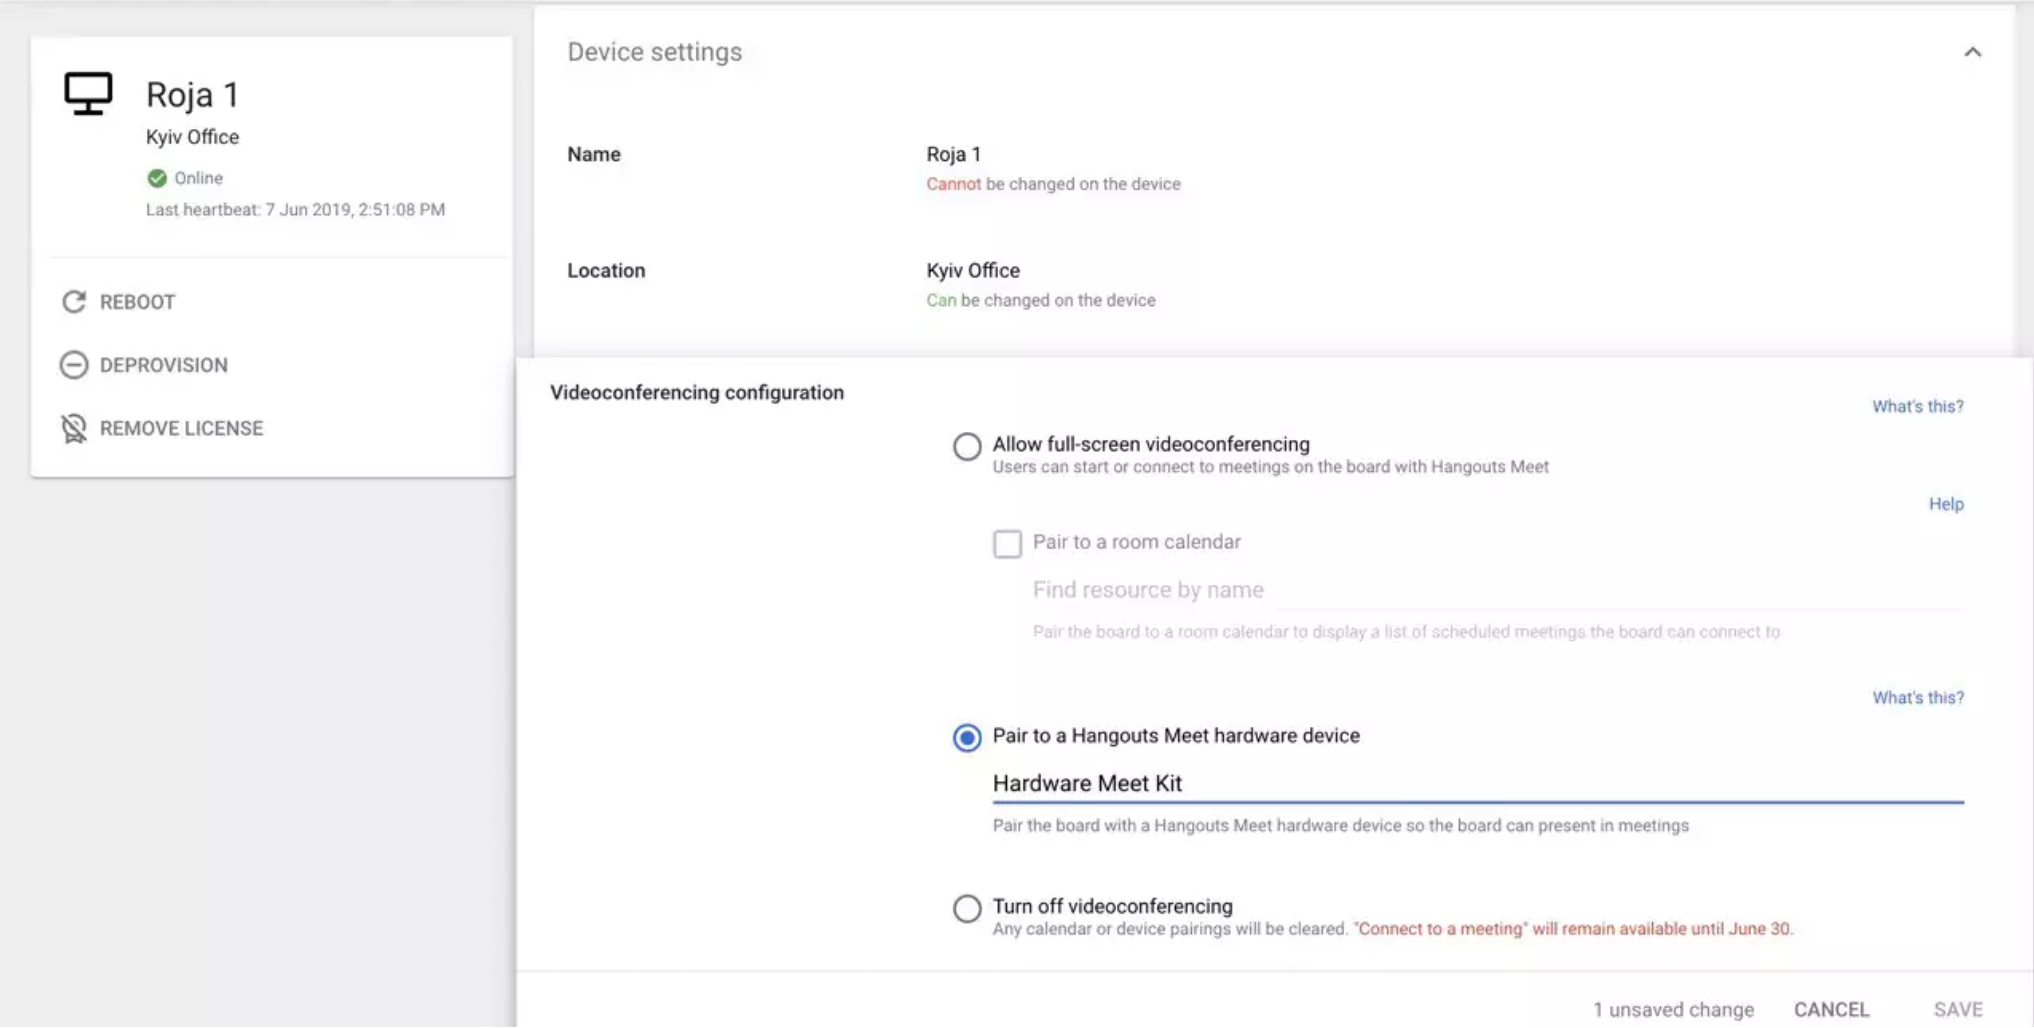Check the Pair to a room calendar checkbox

point(1007,543)
